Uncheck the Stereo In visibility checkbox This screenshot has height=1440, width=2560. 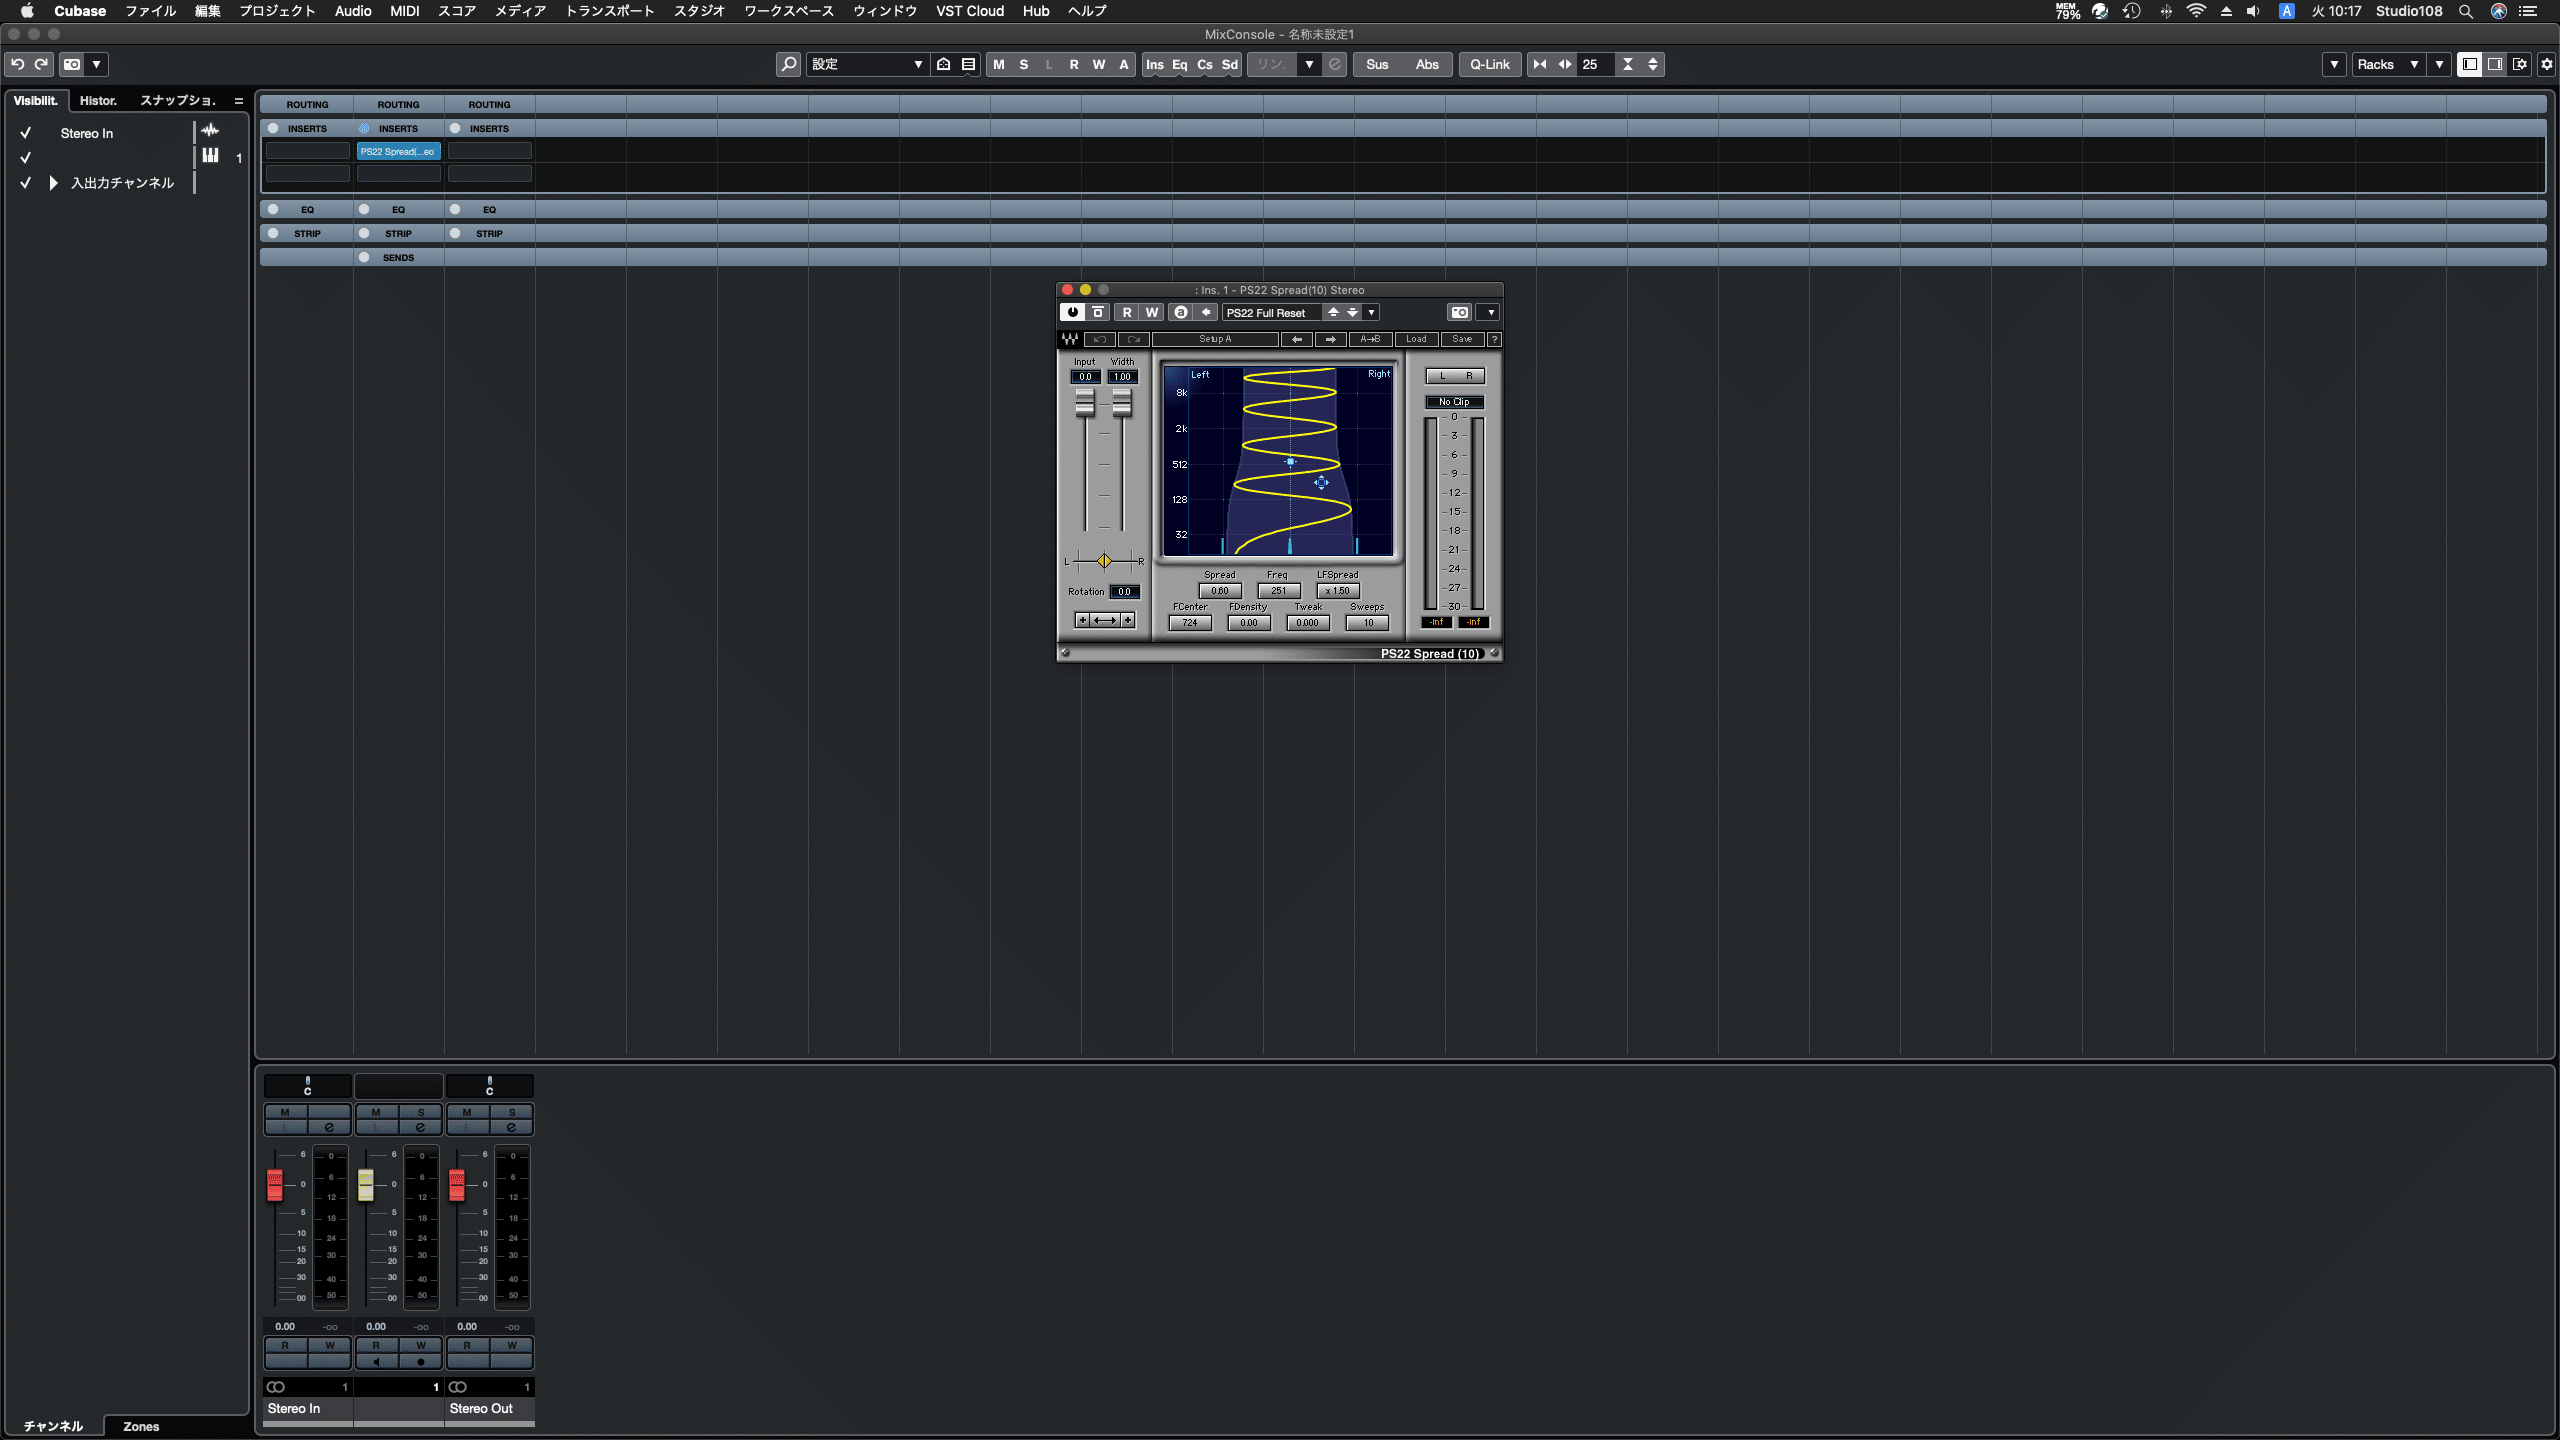pos(25,132)
